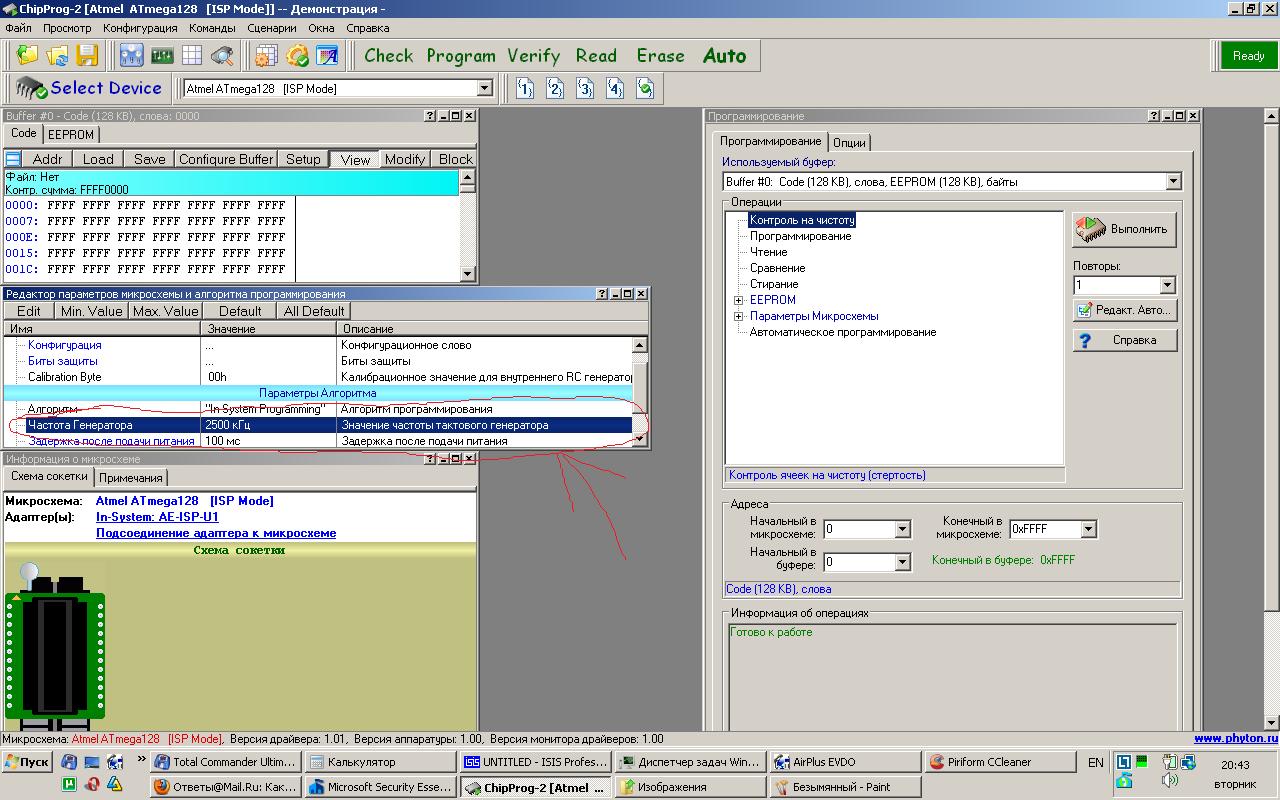Click the parameter editor scrollbar up arrow

coord(640,345)
